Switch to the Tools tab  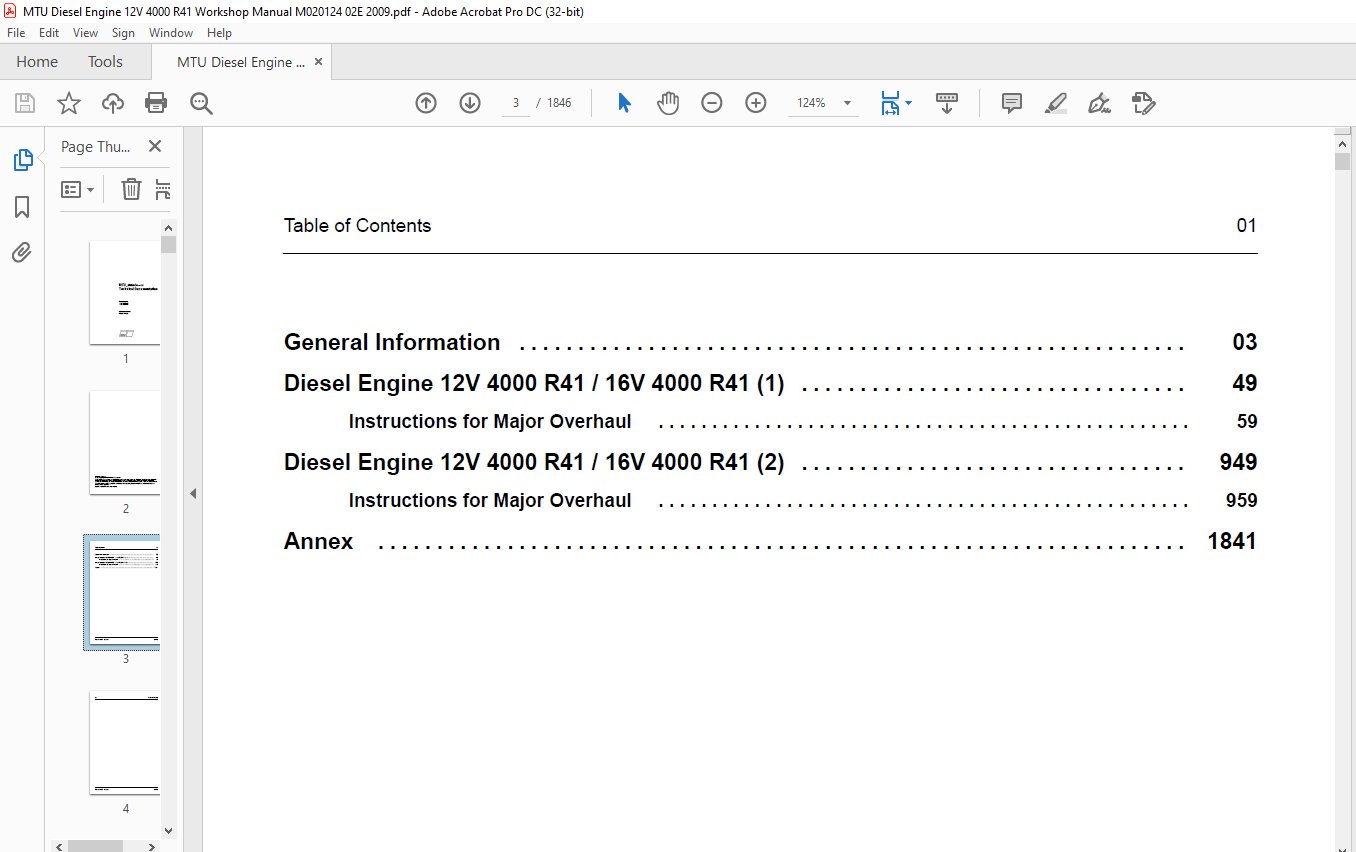(105, 62)
